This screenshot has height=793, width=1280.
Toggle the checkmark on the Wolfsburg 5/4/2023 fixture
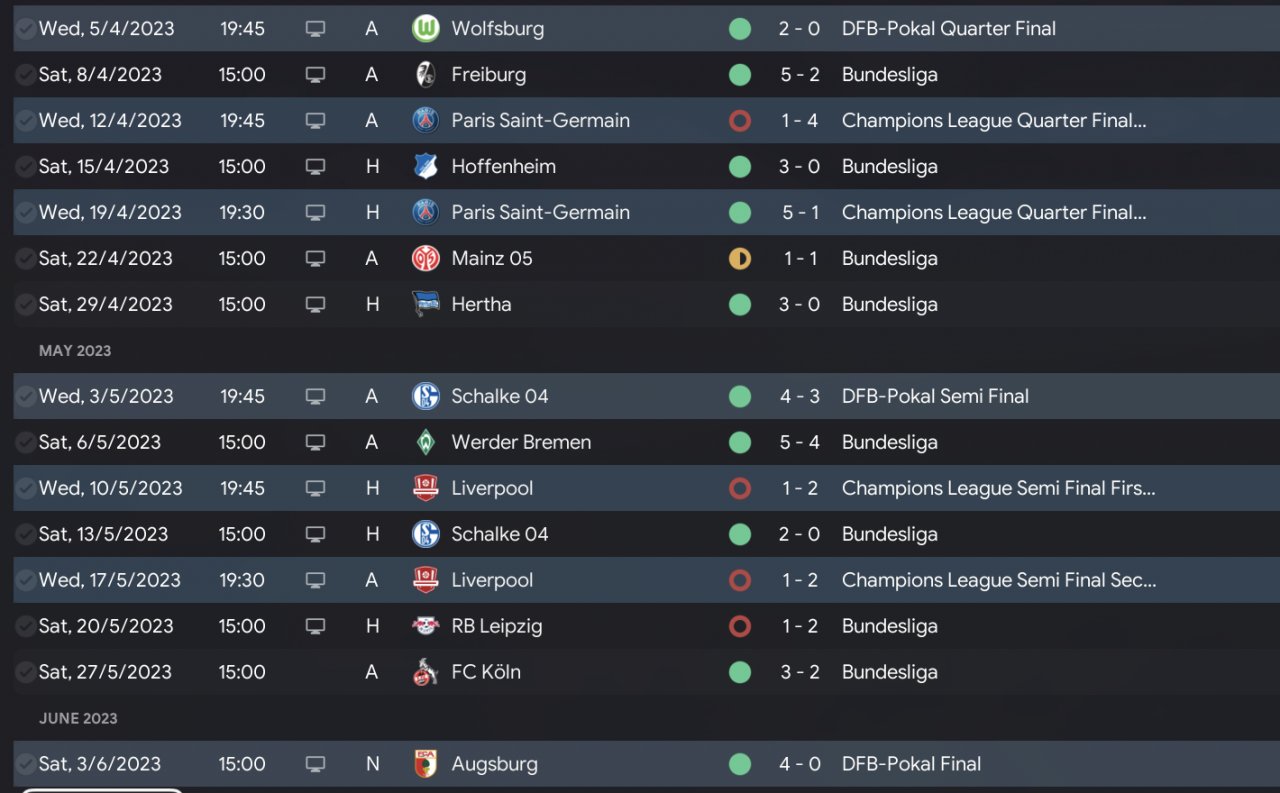click(x=25, y=29)
